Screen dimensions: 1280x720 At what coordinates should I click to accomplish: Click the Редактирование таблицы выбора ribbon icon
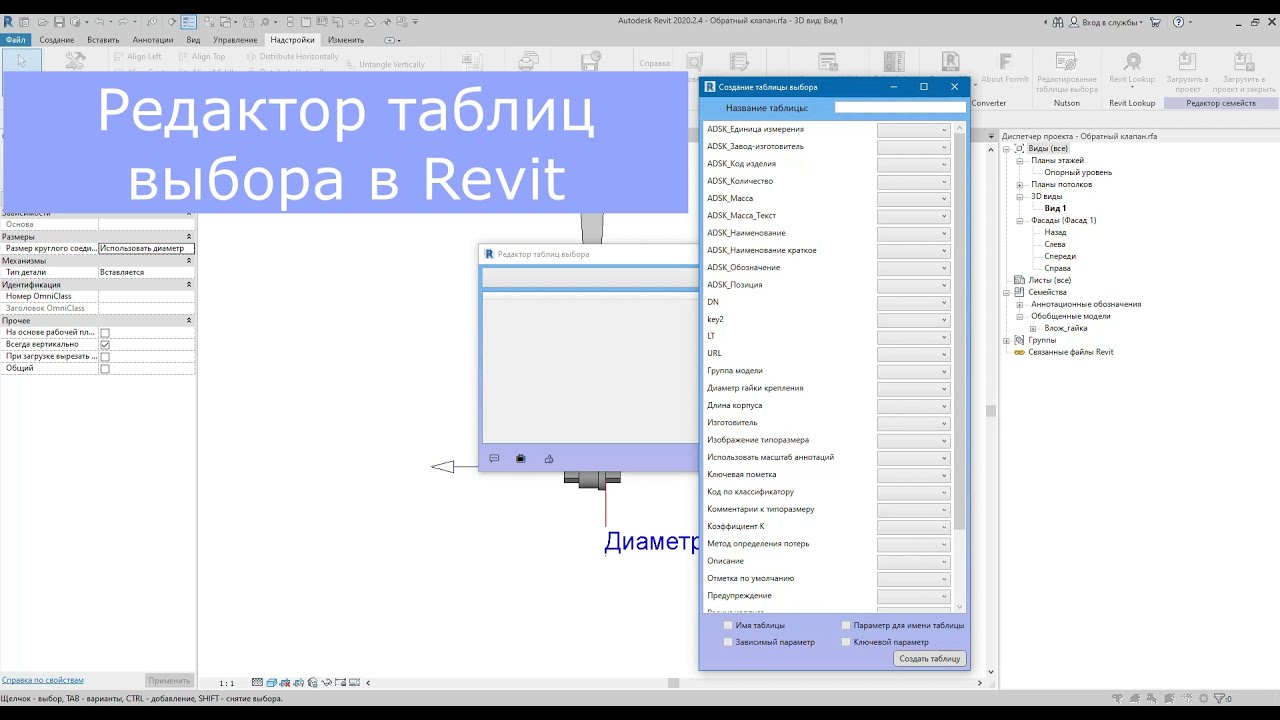pos(1067,63)
